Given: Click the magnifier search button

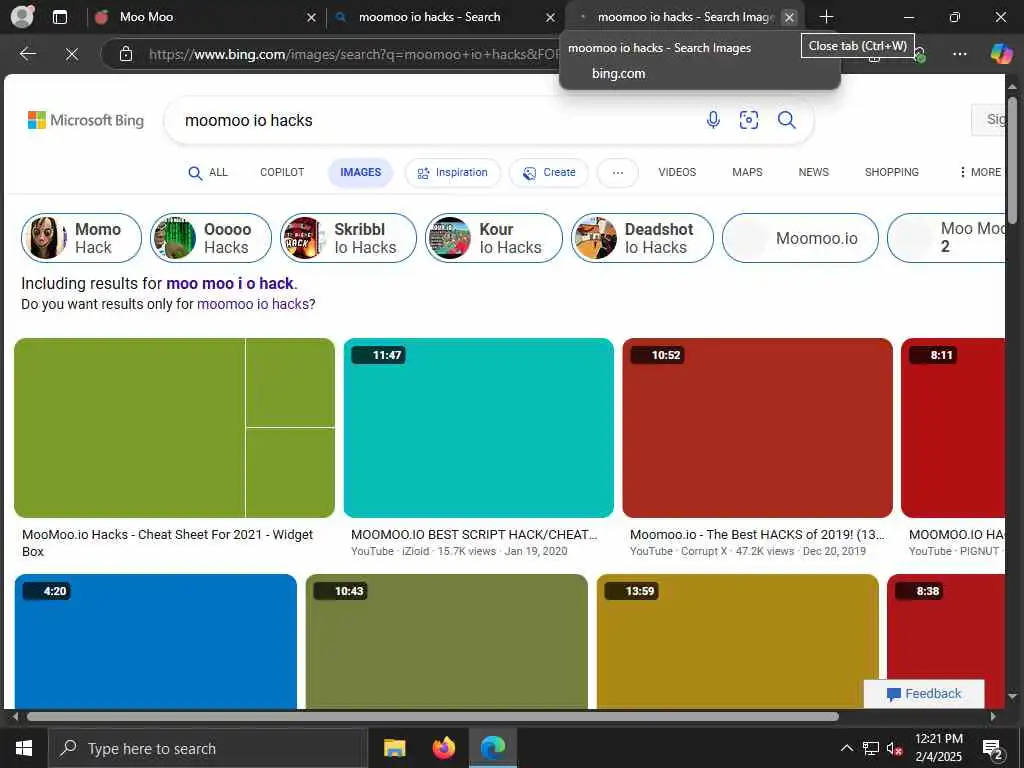Looking at the screenshot, I should pos(786,120).
